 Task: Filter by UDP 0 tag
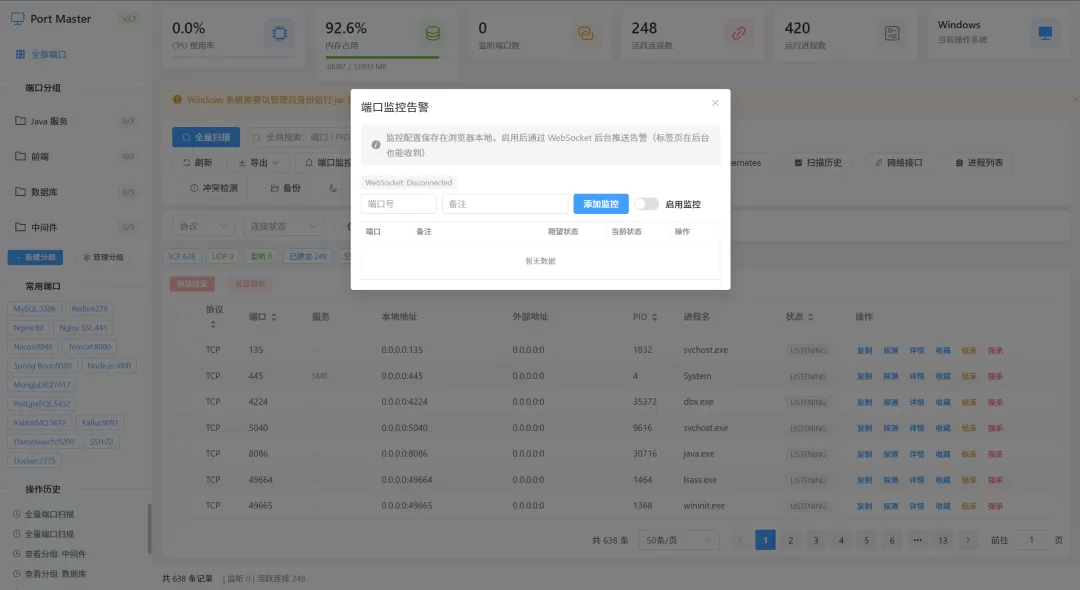pyautogui.click(x=222, y=256)
